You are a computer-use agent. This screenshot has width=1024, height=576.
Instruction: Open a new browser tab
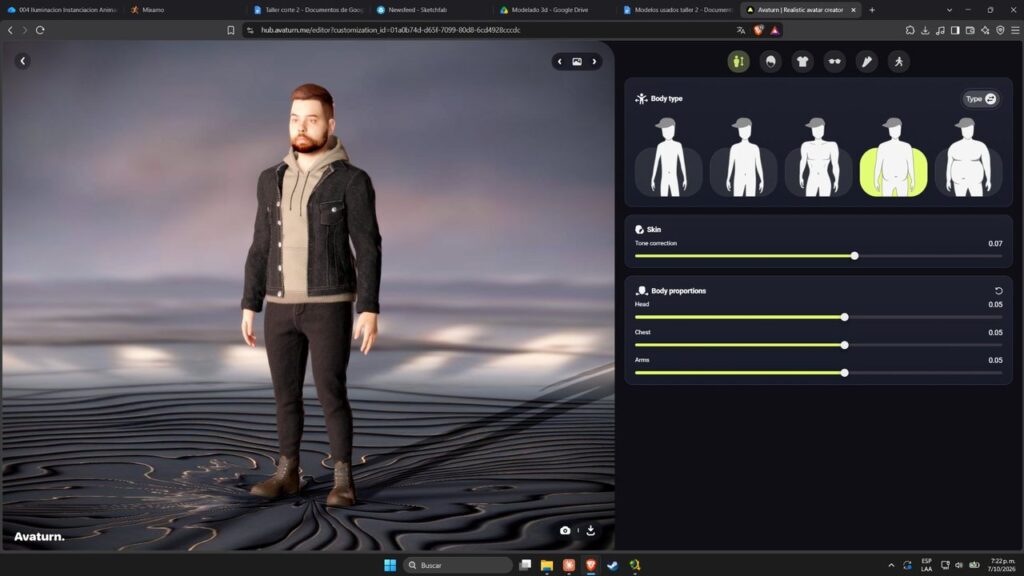pyautogui.click(x=872, y=10)
